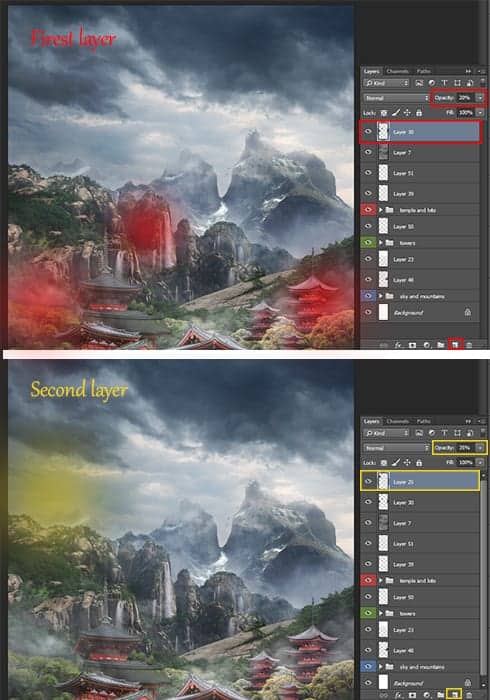The height and width of the screenshot is (700, 490).
Task: Select the yellow-outlined Layer 25 row
Action: 420,481
